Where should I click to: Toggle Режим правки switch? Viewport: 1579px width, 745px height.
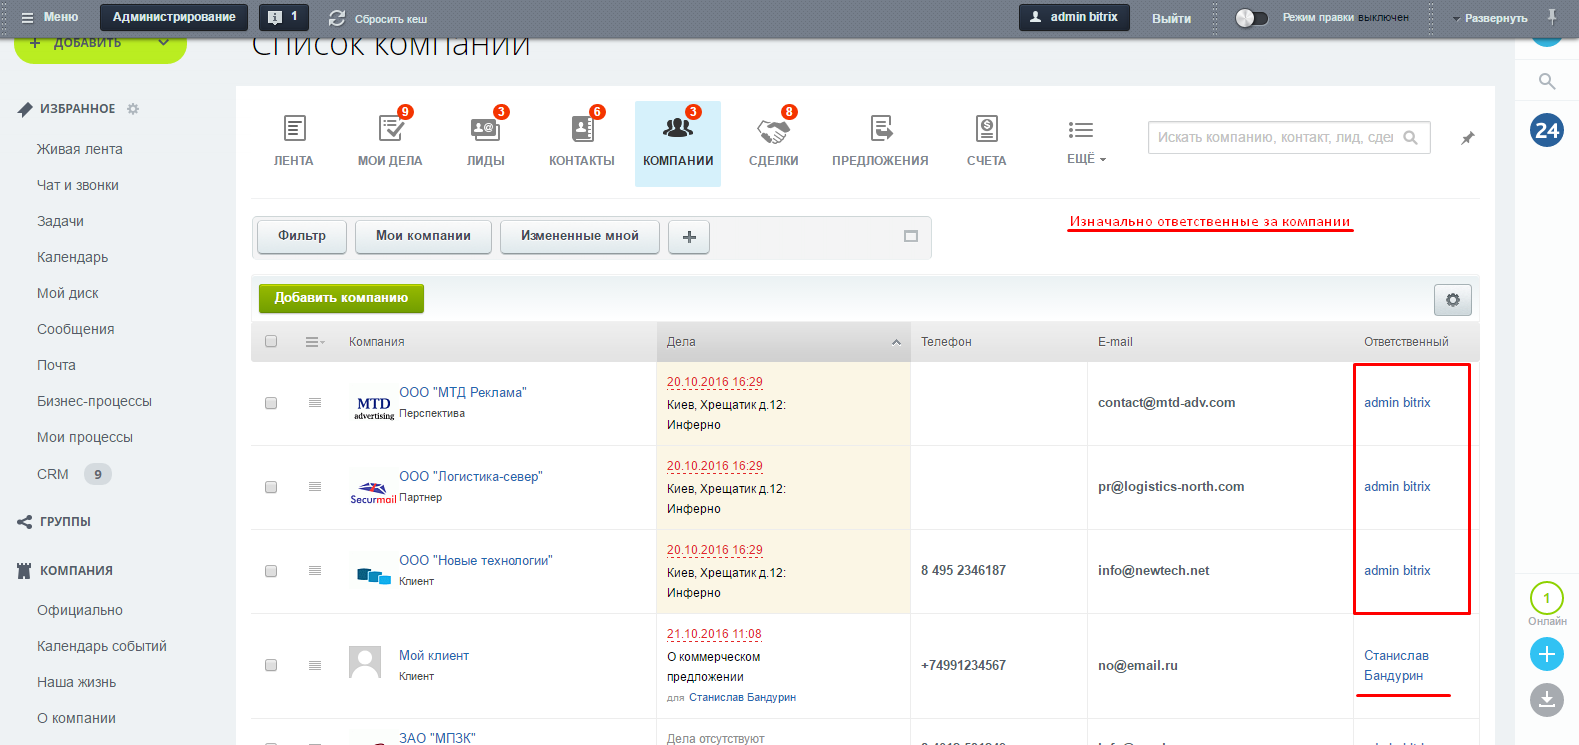click(x=1251, y=18)
